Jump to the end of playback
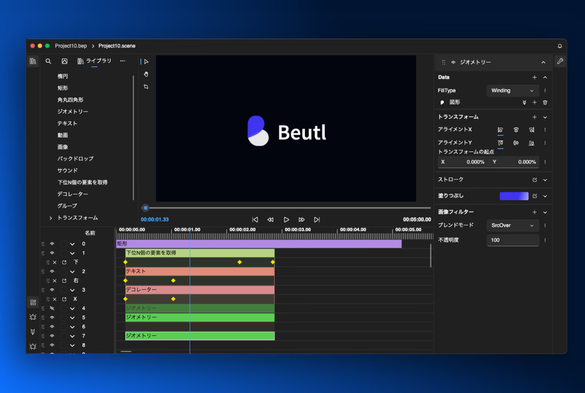 pyautogui.click(x=317, y=219)
